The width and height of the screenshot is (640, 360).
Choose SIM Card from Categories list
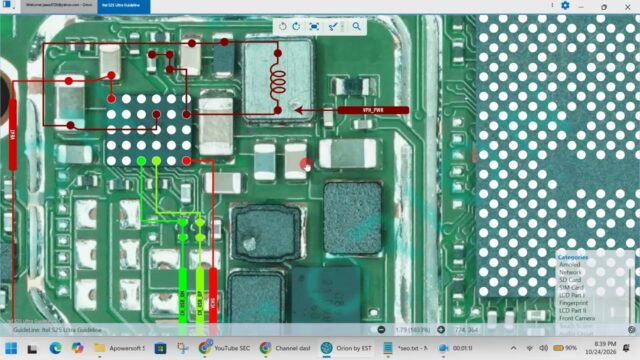point(571,287)
